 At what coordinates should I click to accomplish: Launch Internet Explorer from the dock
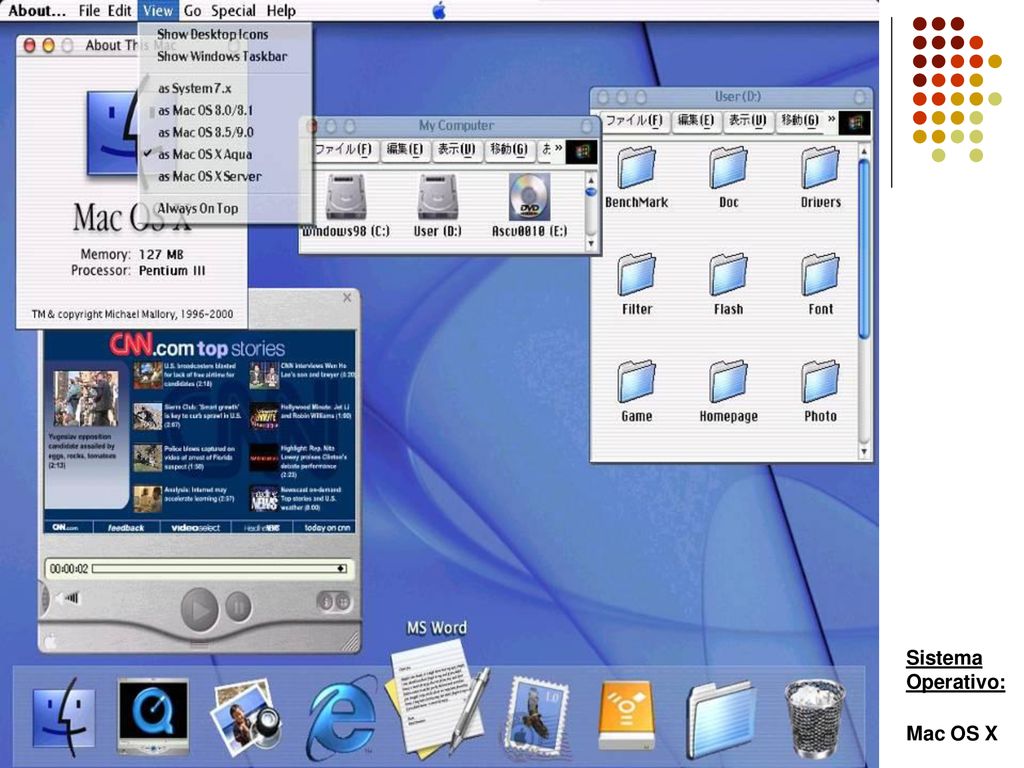[x=342, y=718]
